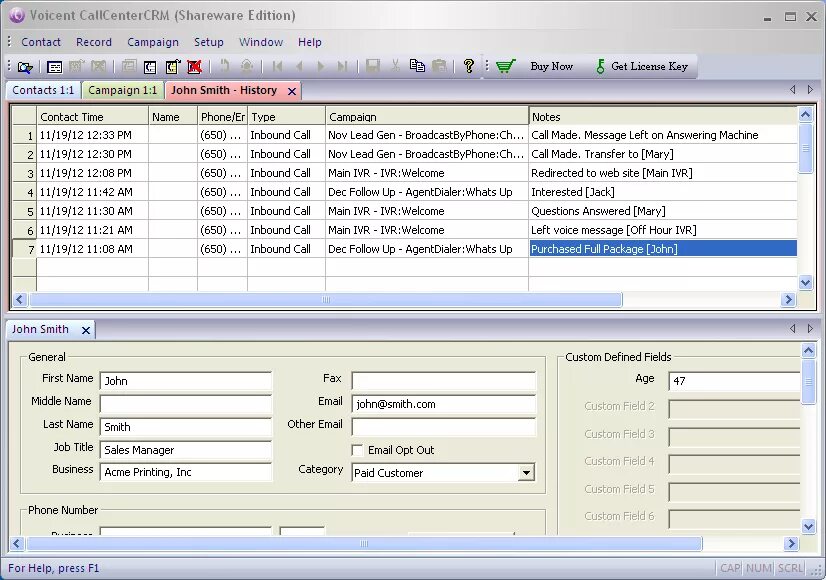Click the Type column header

pos(286,116)
